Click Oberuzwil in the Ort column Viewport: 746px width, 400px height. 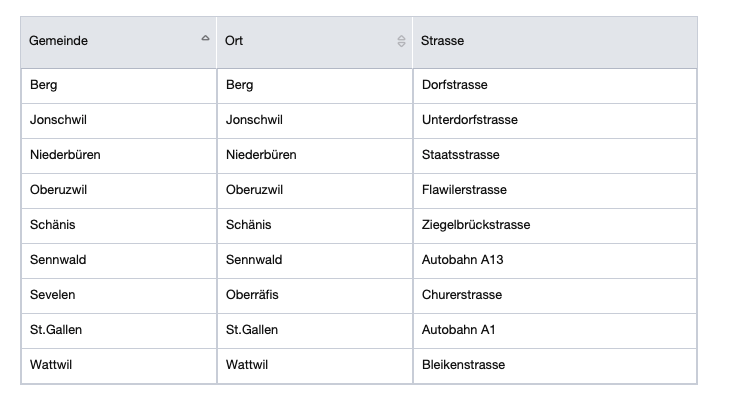tap(255, 190)
